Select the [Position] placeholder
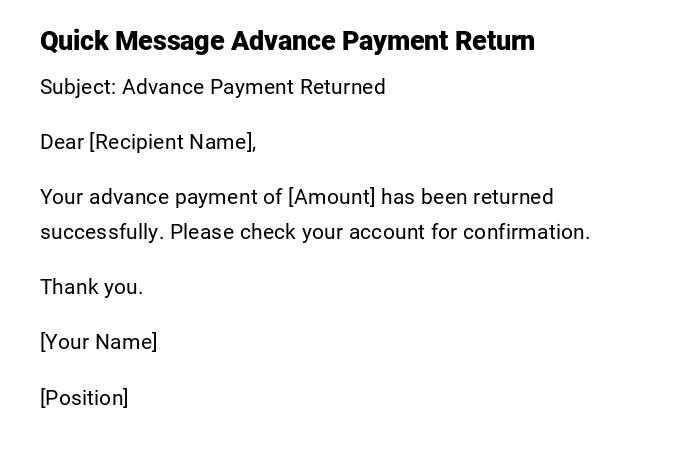The height and width of the screenshot is (460, 700). coord(84,398)
